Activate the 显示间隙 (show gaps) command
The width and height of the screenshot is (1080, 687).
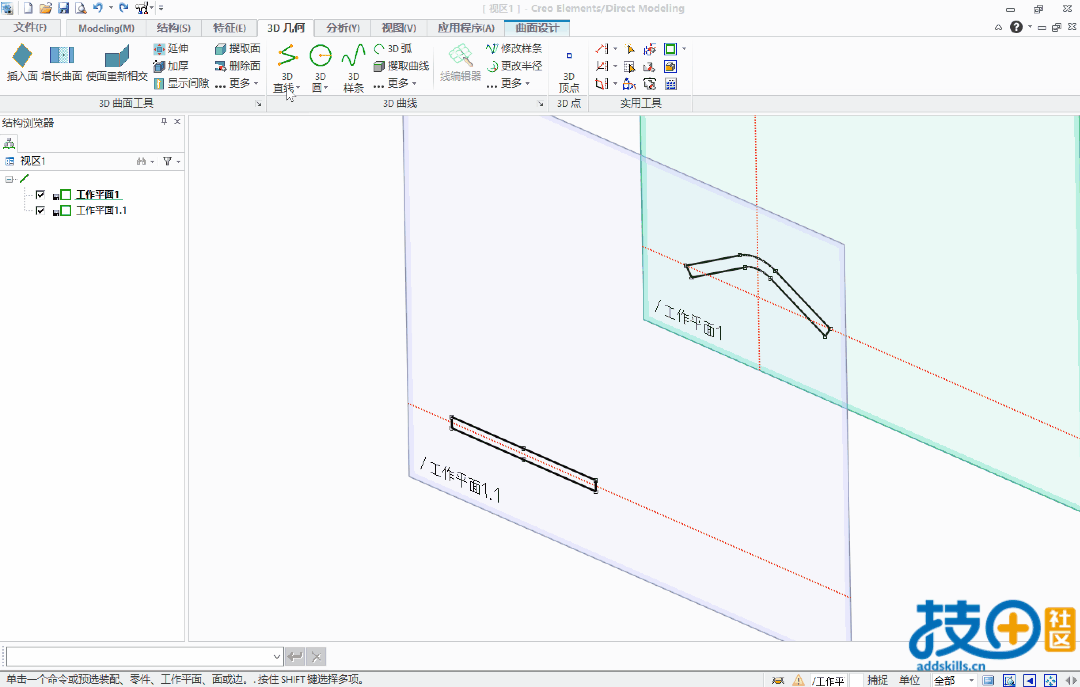click(x=181, y=83)
